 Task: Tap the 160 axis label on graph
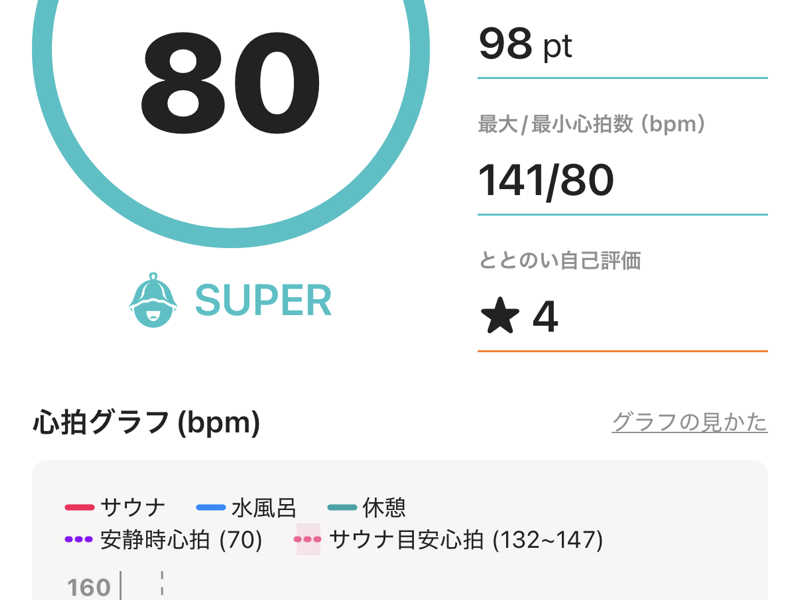click(88, 587)
